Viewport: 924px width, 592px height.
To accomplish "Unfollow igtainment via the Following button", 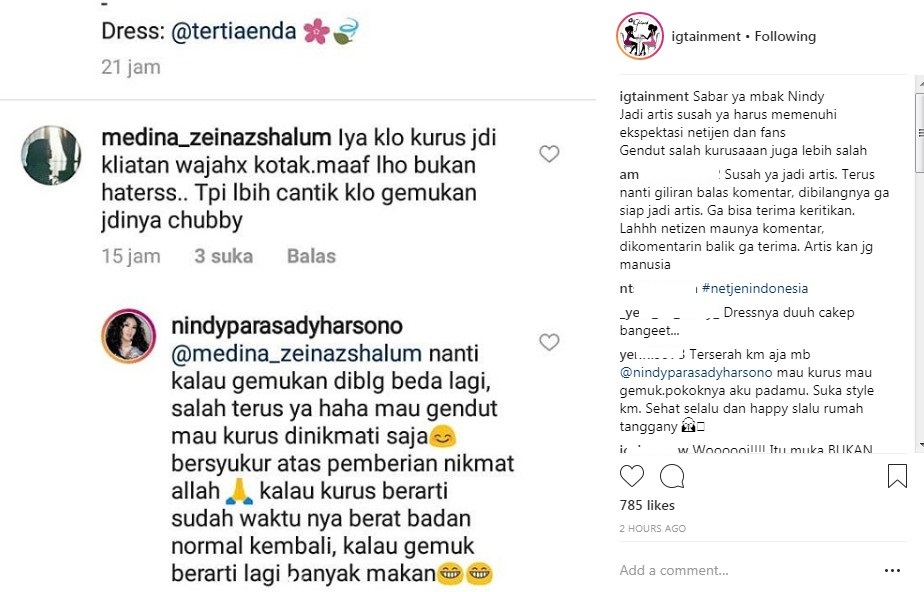I will tap(785, 36).
